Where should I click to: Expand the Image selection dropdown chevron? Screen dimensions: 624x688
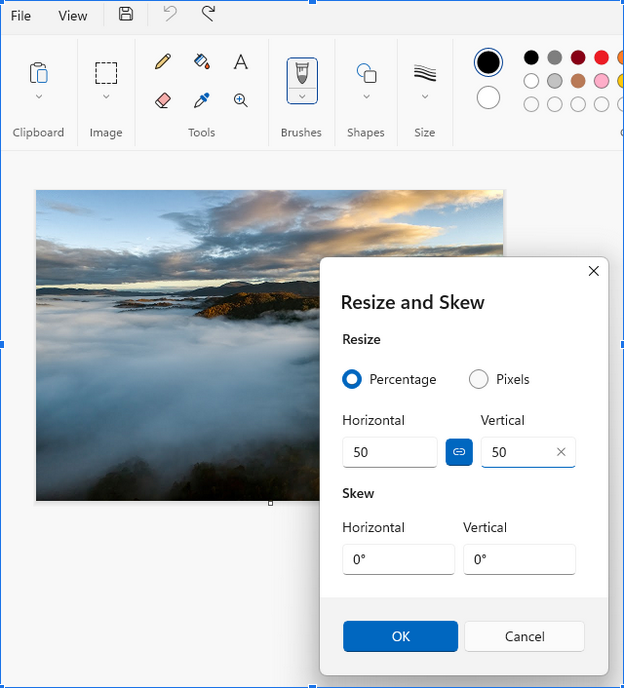click(106, 97)
